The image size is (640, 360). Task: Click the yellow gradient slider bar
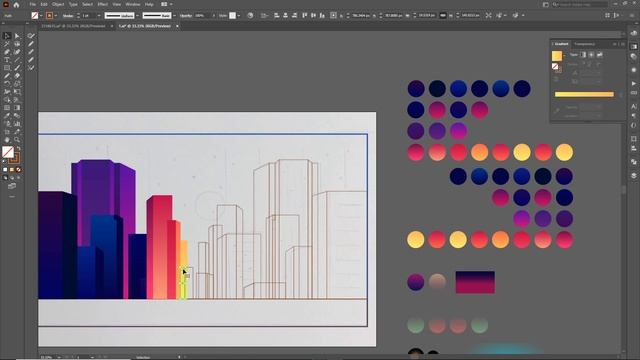(x=584, y=94)
